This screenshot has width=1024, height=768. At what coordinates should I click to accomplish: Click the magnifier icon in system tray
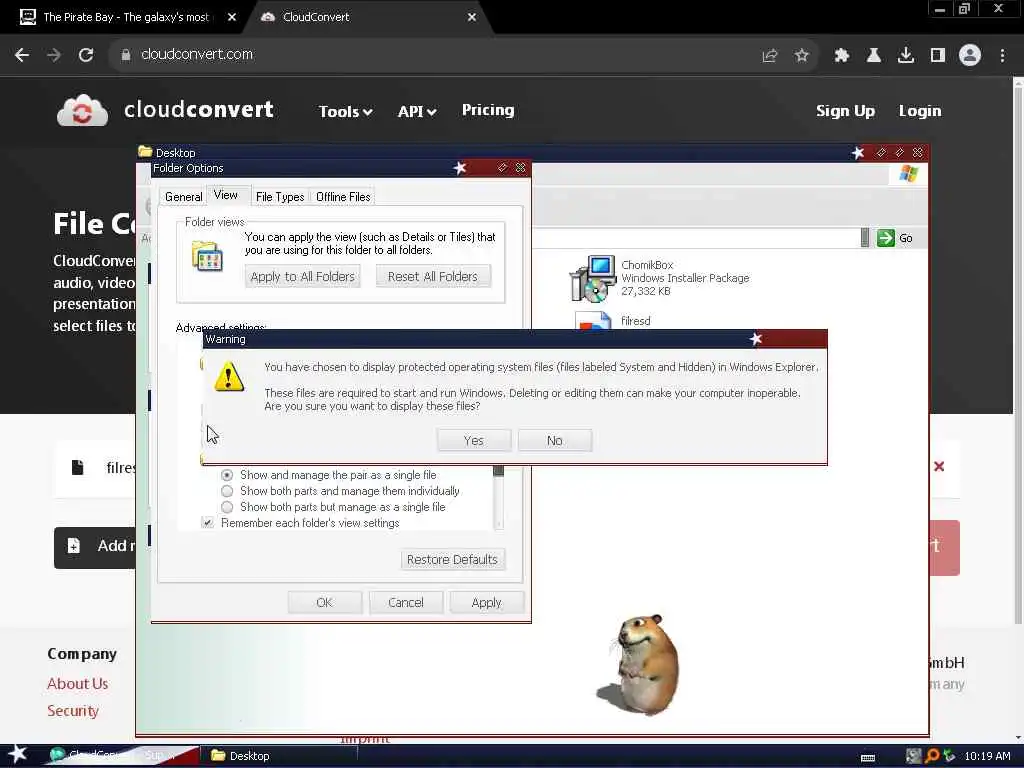click(932, 756)
